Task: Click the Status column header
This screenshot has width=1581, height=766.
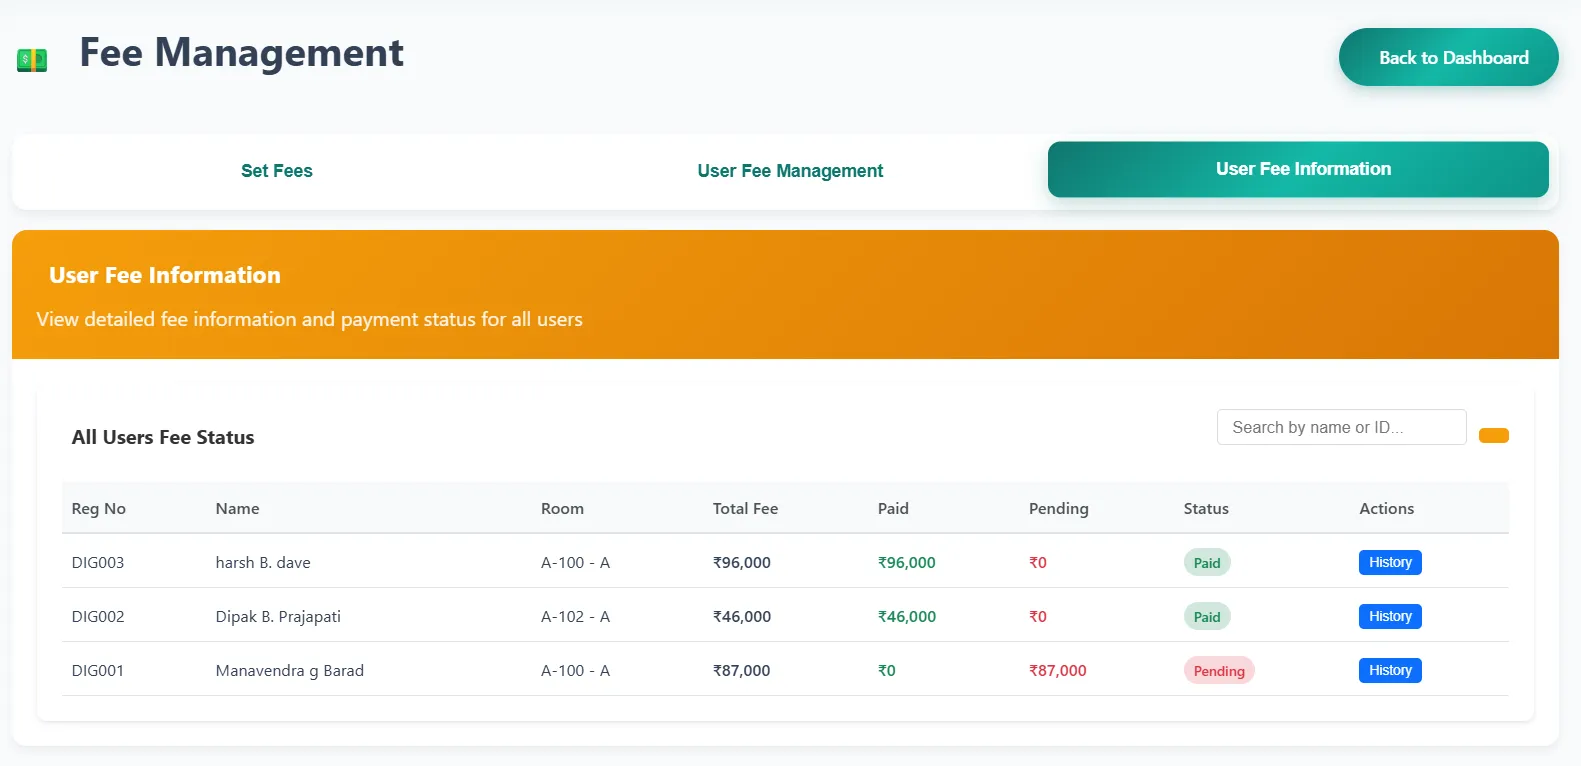Action: 1206,508
